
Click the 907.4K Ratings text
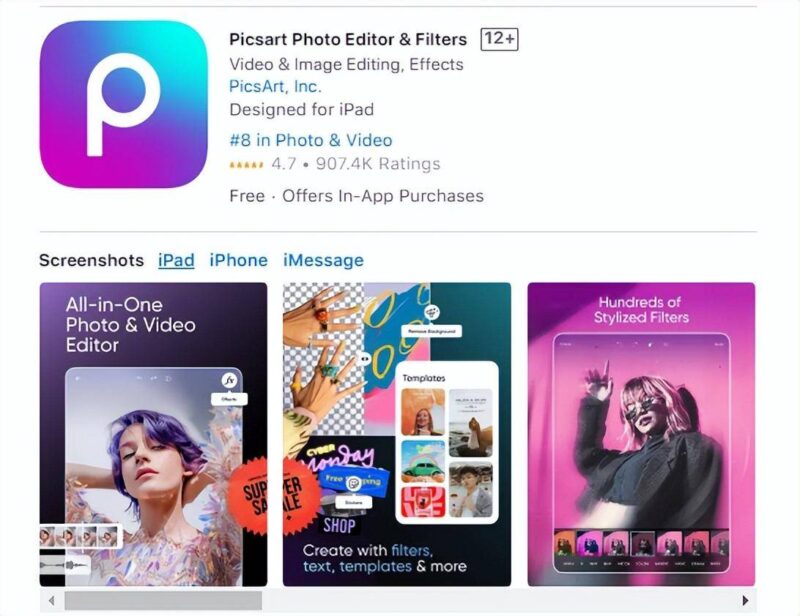(378, 164)
